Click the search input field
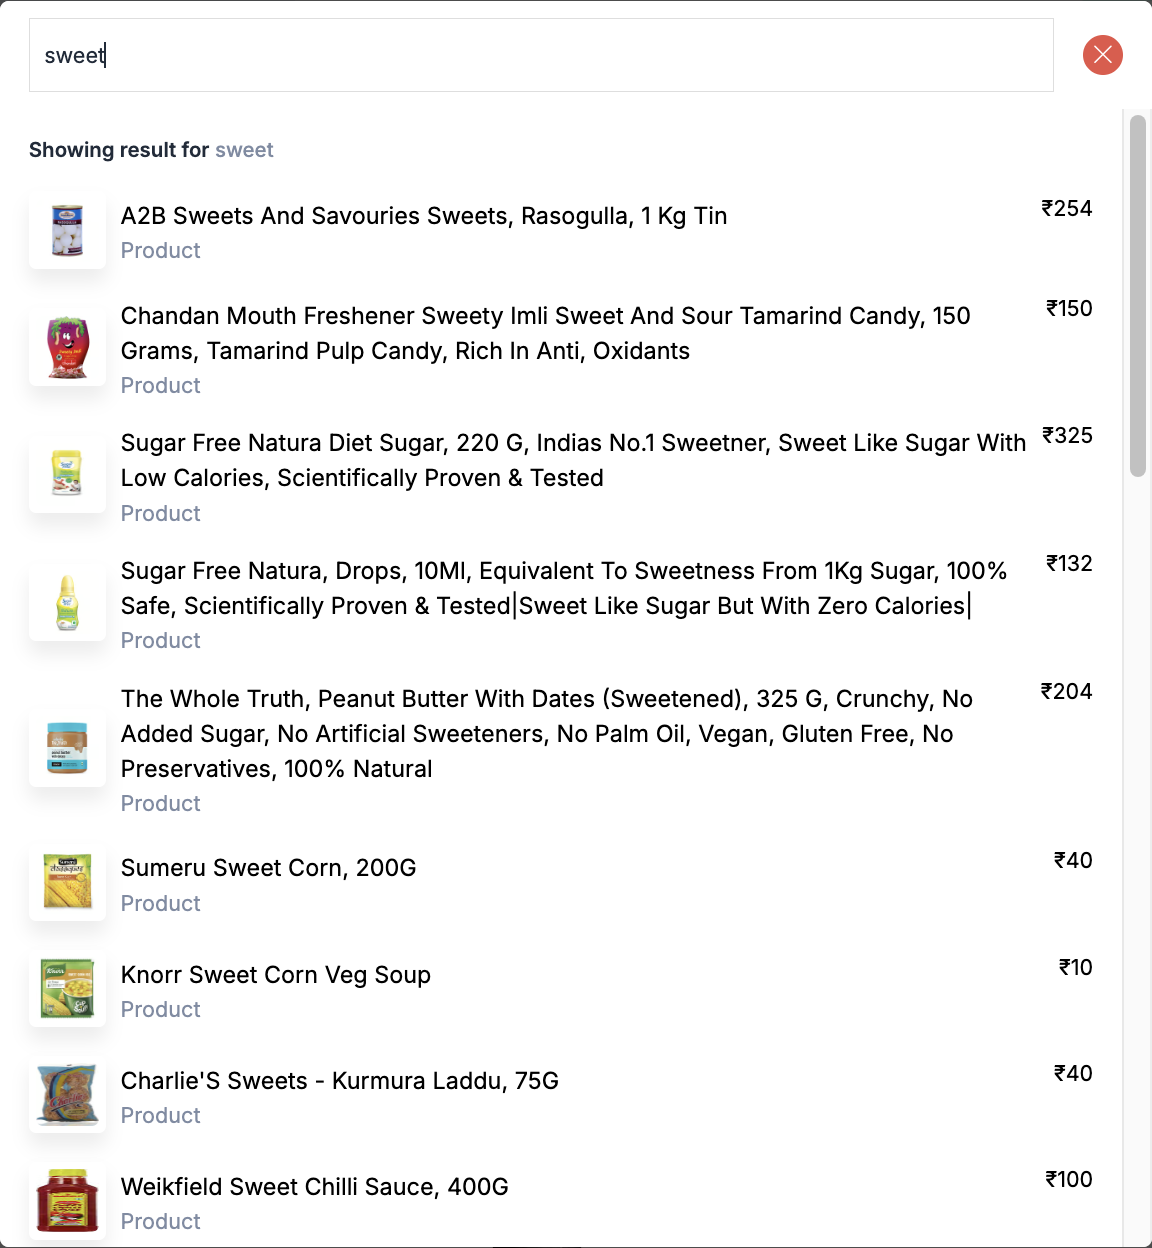This screenshot has width=1152, height=1248. click(540, 55)
